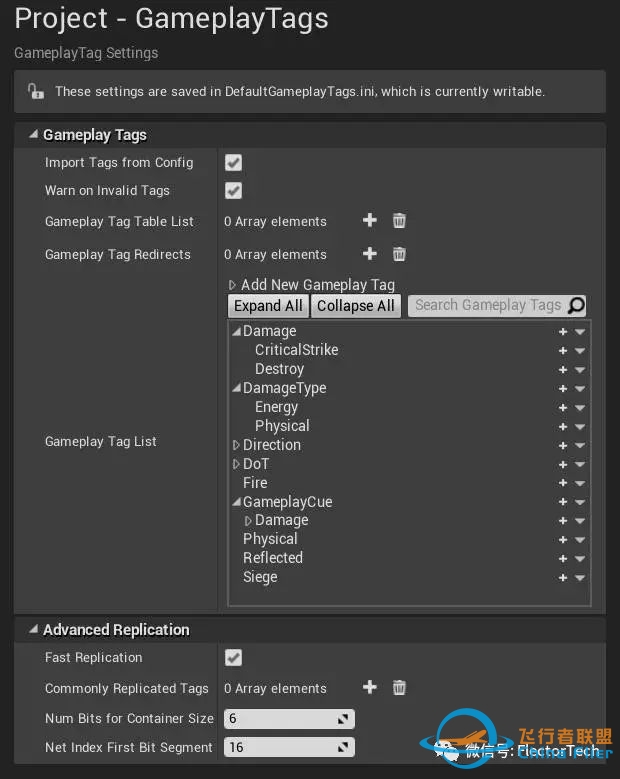
Task: Collapse the DamageType tag node
Action: (236, 388)
